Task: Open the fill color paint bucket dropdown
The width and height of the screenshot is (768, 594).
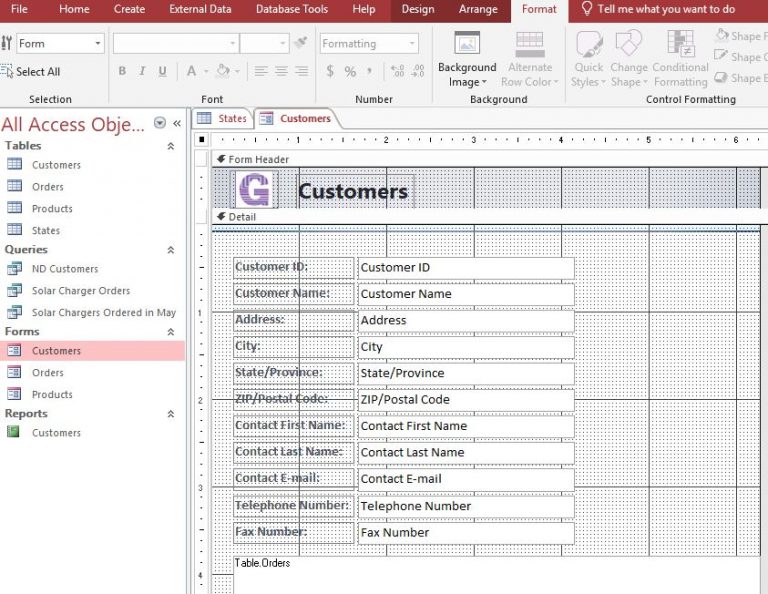Action: (x=236, y=71)
